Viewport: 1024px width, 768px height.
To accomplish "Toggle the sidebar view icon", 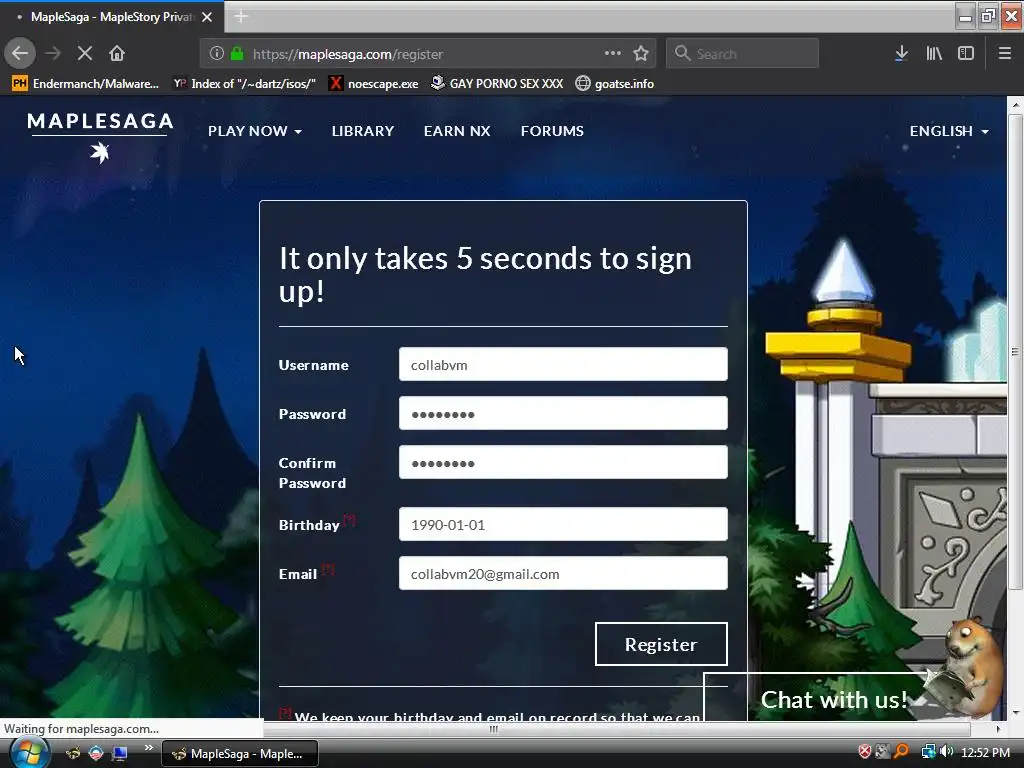I will [x=966, y=54].
